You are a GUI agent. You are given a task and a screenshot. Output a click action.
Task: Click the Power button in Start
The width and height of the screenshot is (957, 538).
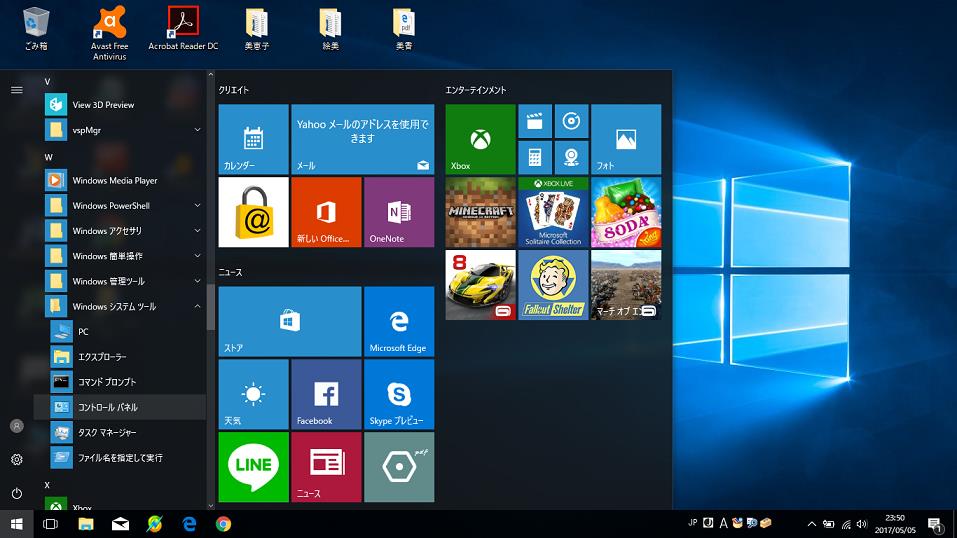[16, 493]
